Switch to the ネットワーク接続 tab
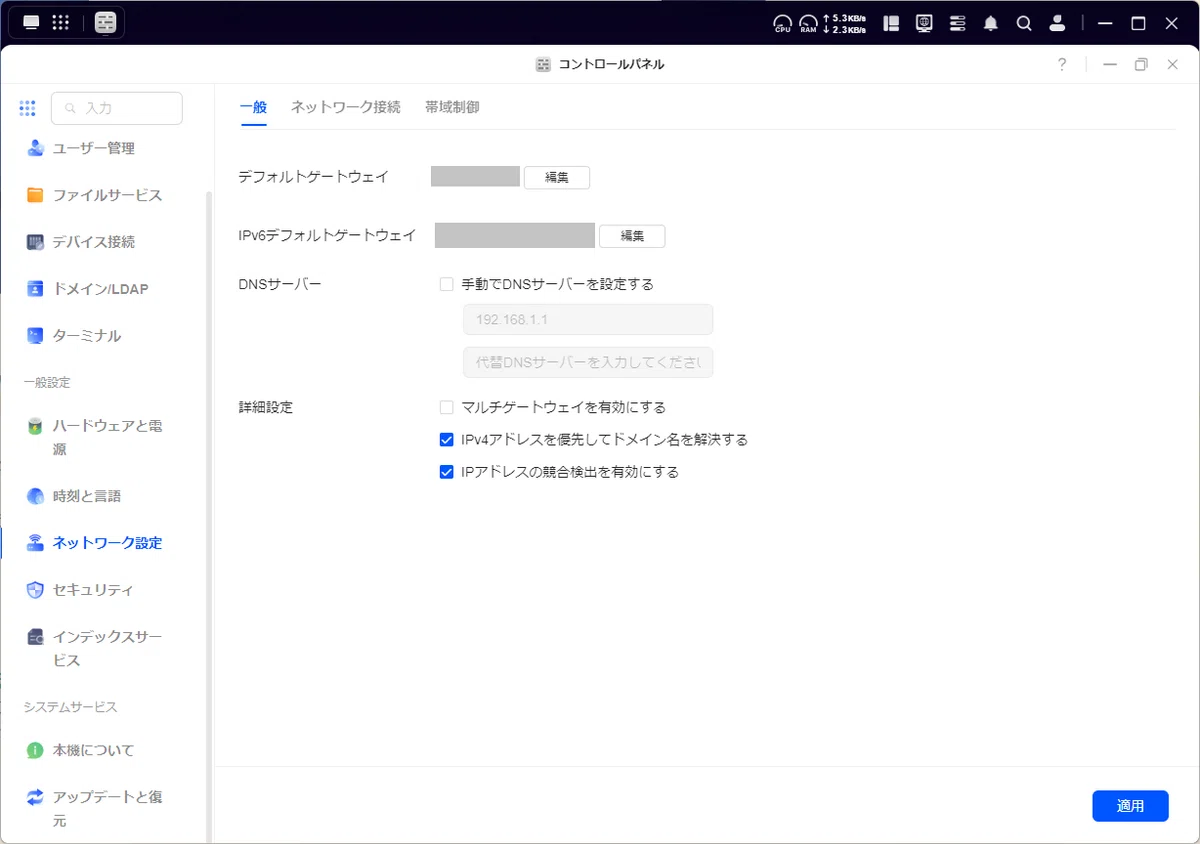The height and width of the screenshot is (844, 1200). pyautogui.click(x=346, y=107)
